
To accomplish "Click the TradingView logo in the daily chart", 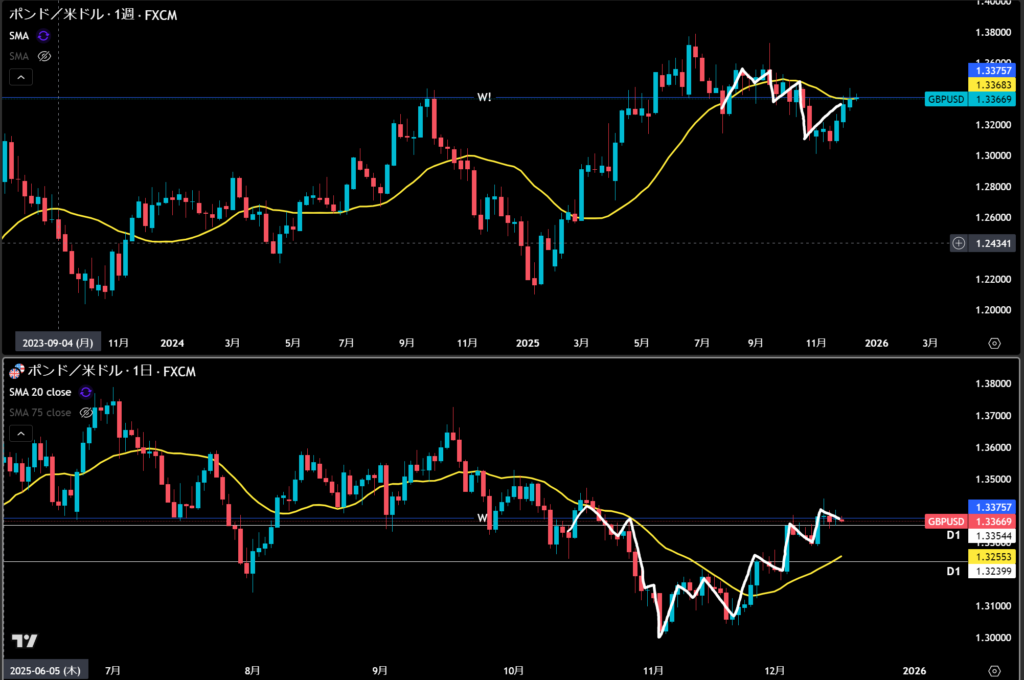I will [25, 641].
